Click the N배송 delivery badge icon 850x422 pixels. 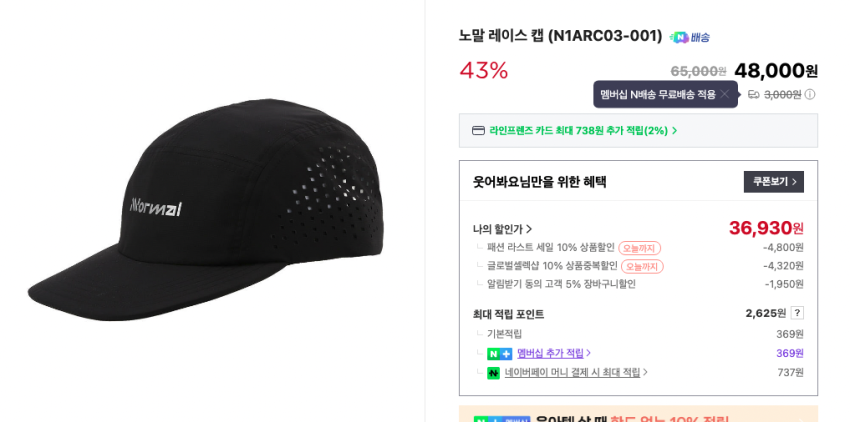(689, 37)
